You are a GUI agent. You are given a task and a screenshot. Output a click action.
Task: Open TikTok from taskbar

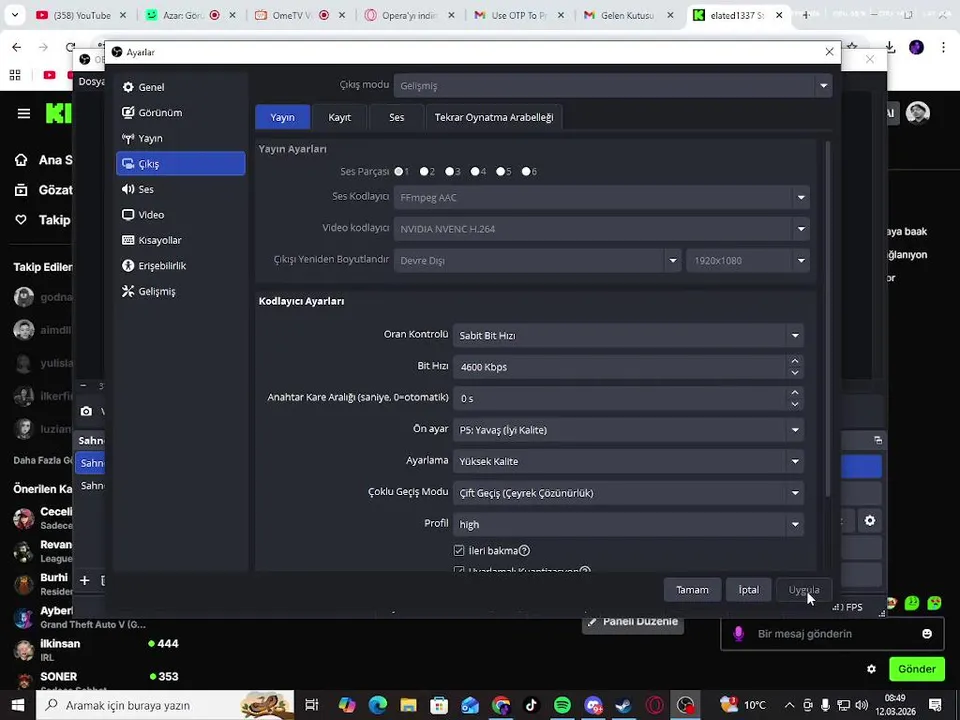[531, 705]
